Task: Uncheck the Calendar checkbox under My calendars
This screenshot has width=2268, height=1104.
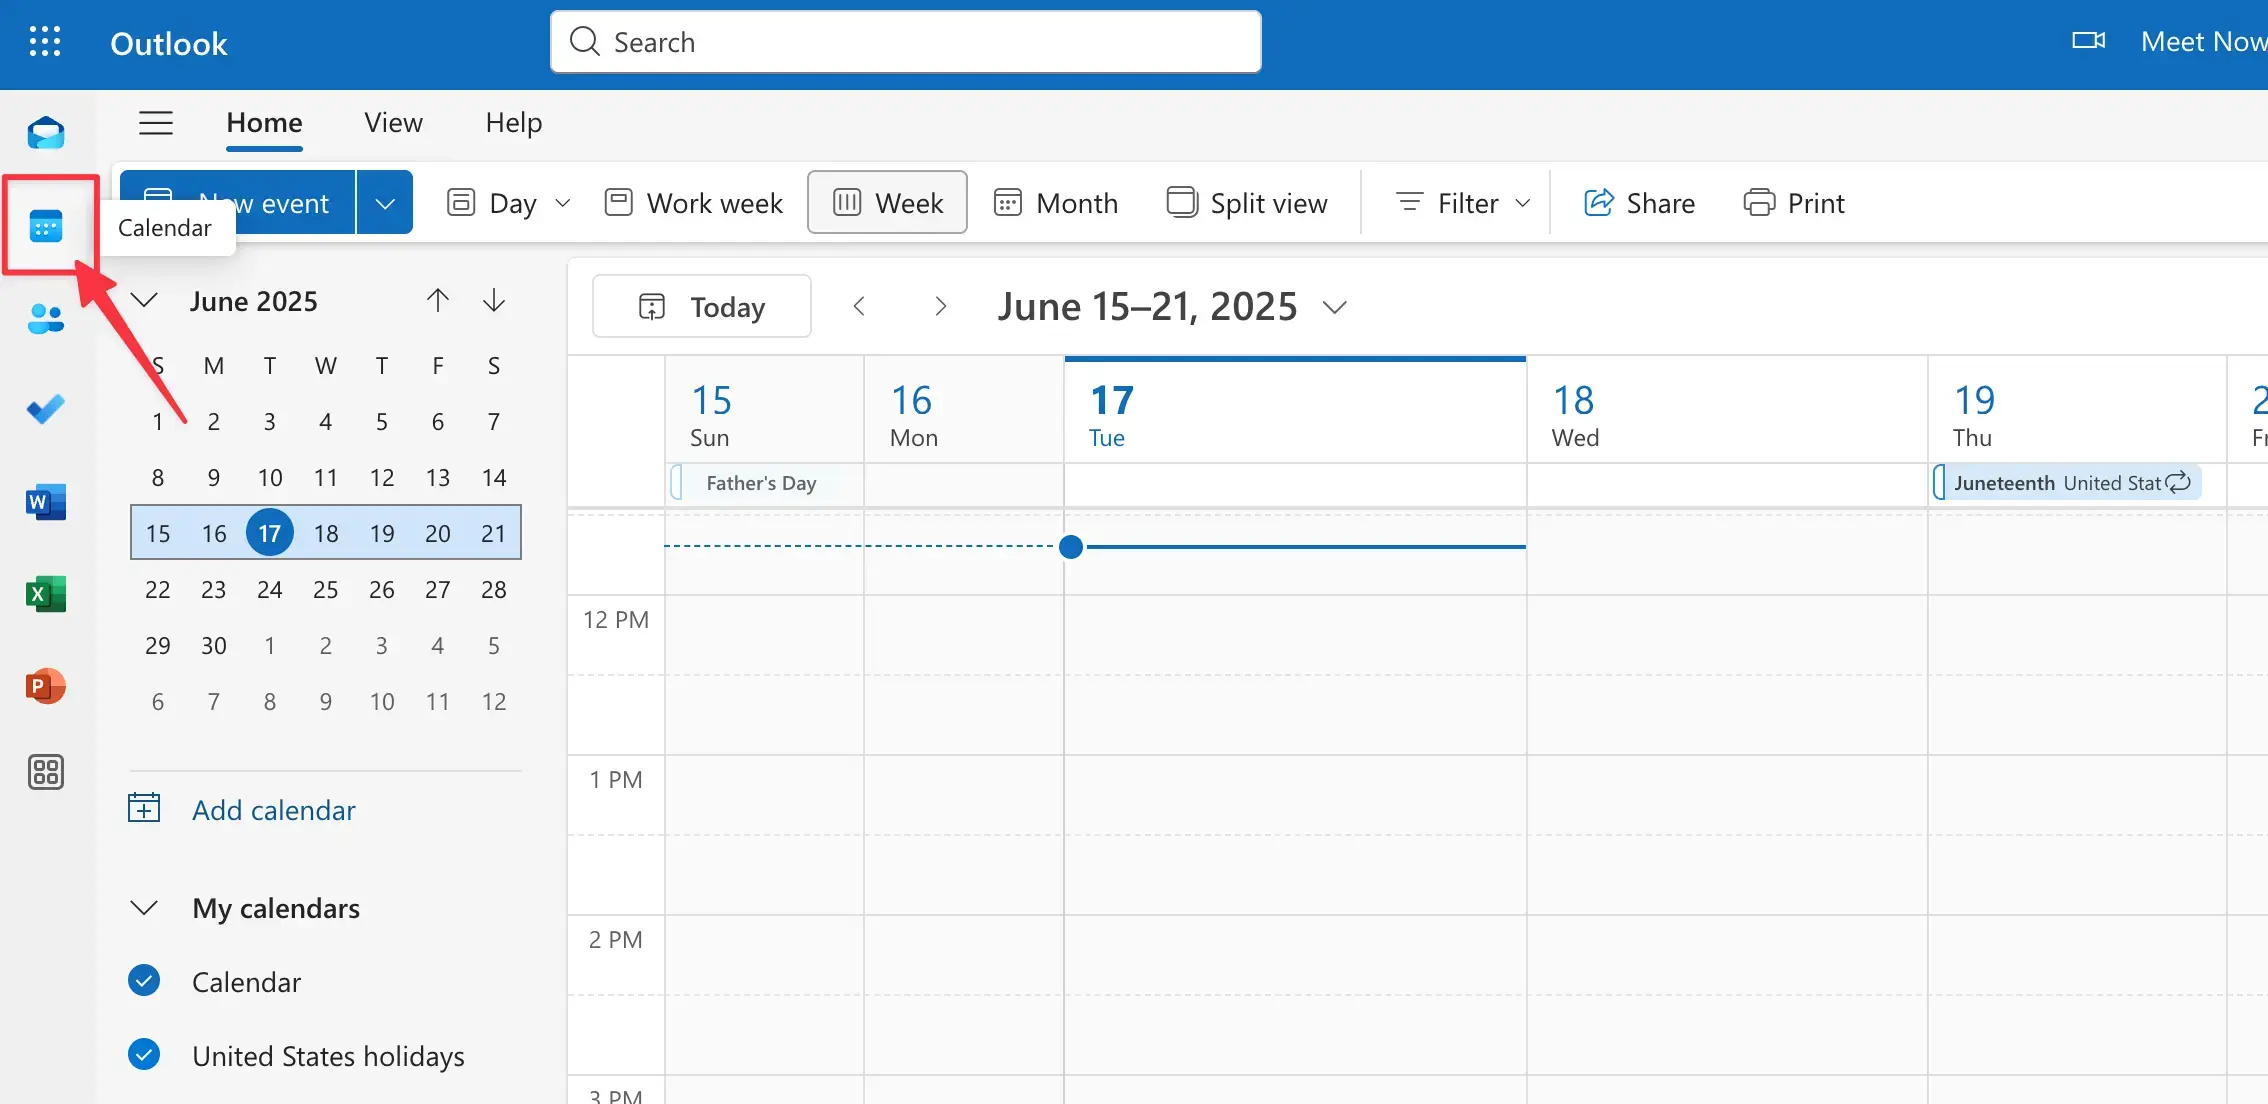Action: tap(144, 981)
